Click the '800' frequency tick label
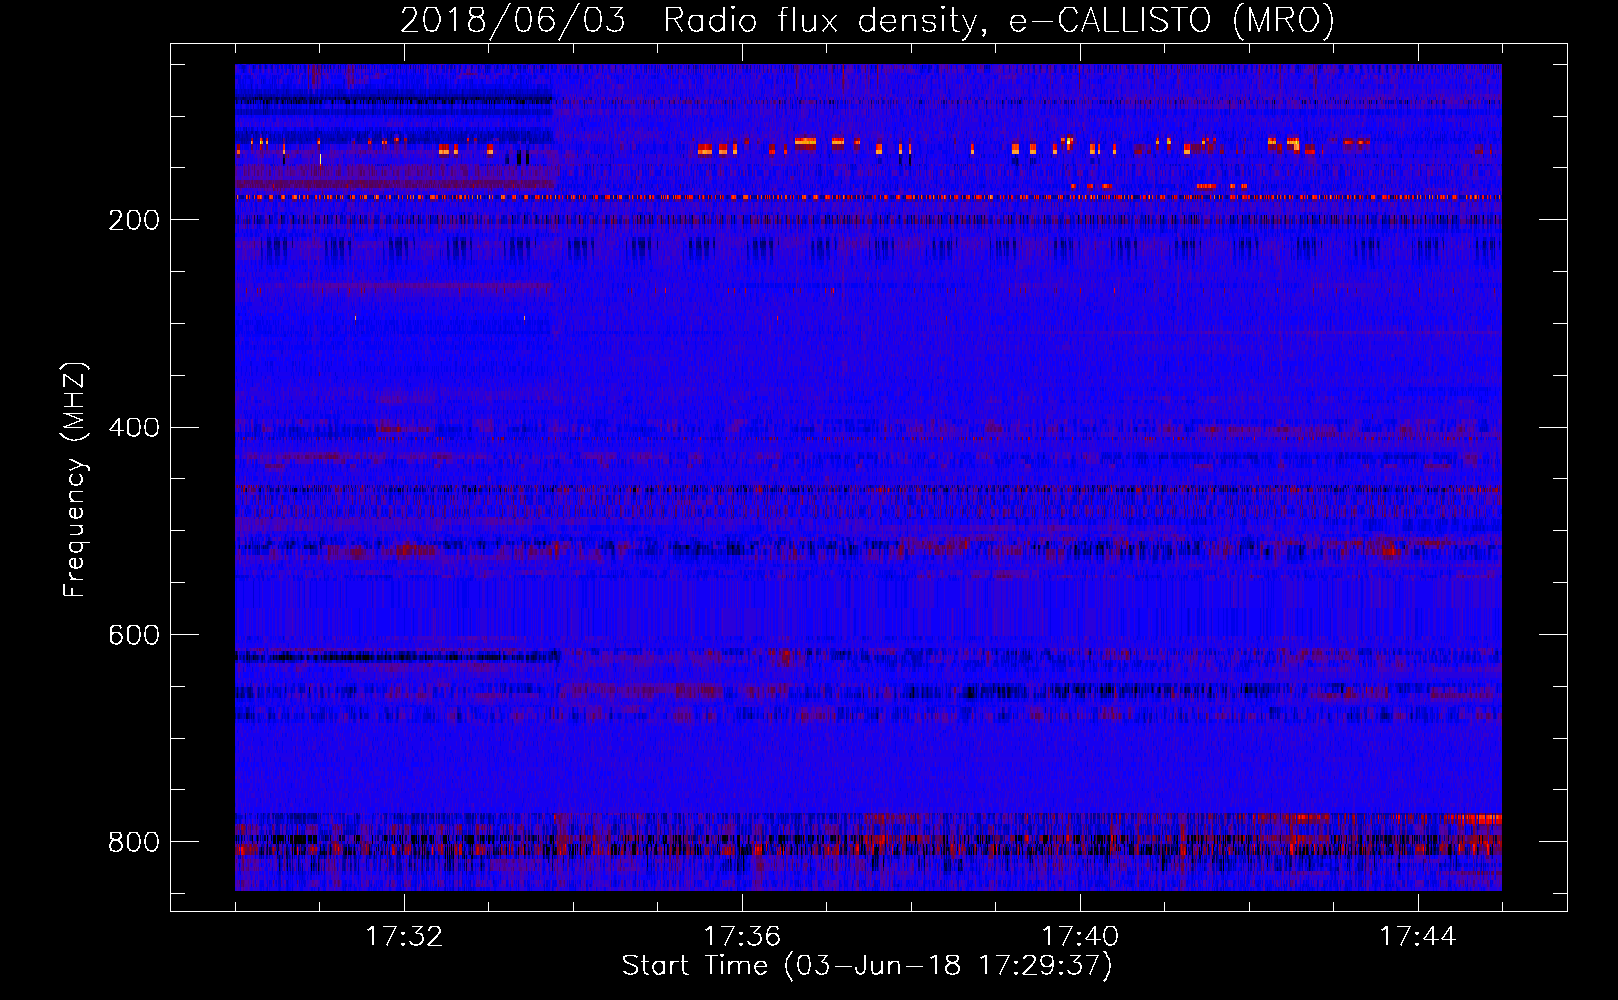The height and width of the screenshot is (1000, 1618). click(134, 842)
